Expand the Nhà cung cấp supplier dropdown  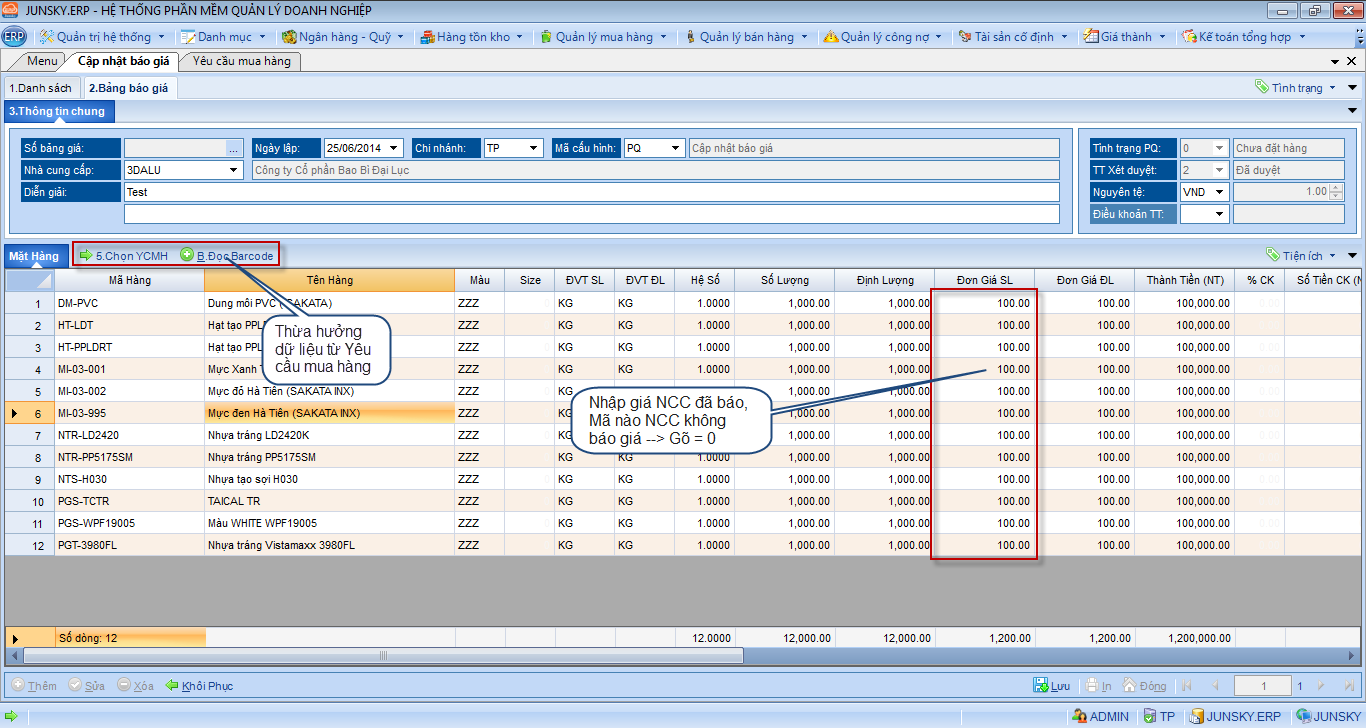tap(234, 170)
